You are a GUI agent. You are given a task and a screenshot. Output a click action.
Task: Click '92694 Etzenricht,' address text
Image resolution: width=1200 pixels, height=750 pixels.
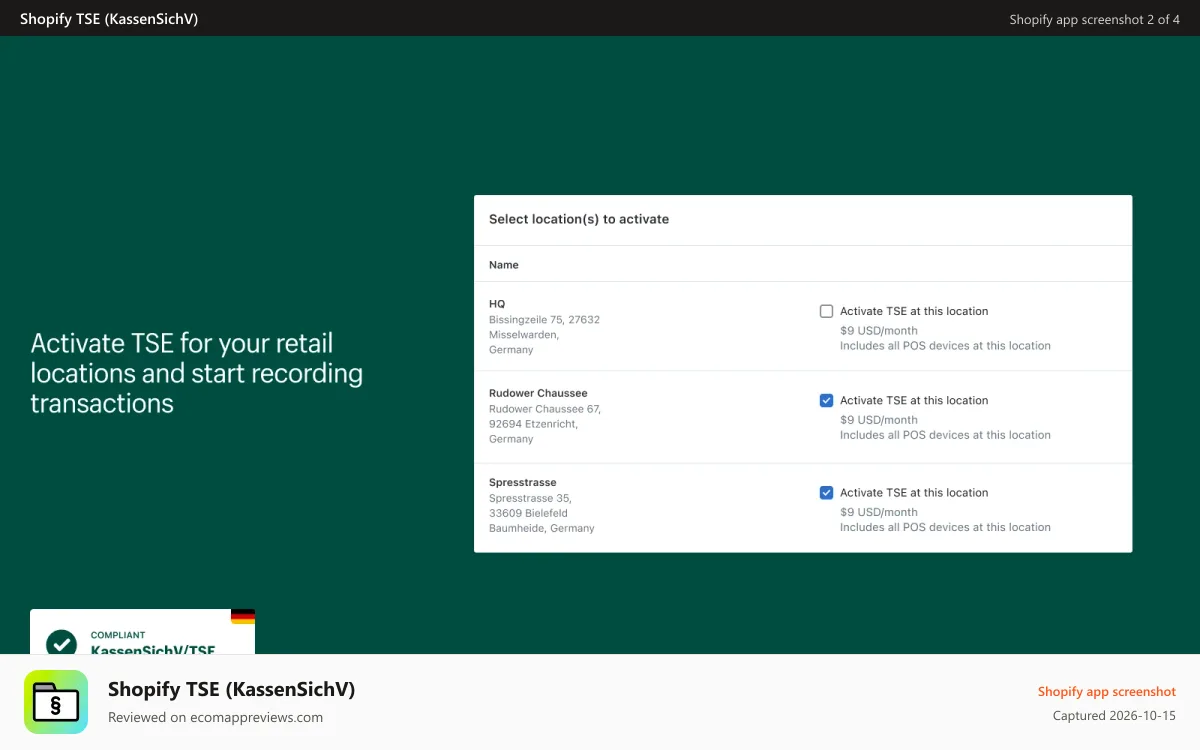click(x=533, y=424)
